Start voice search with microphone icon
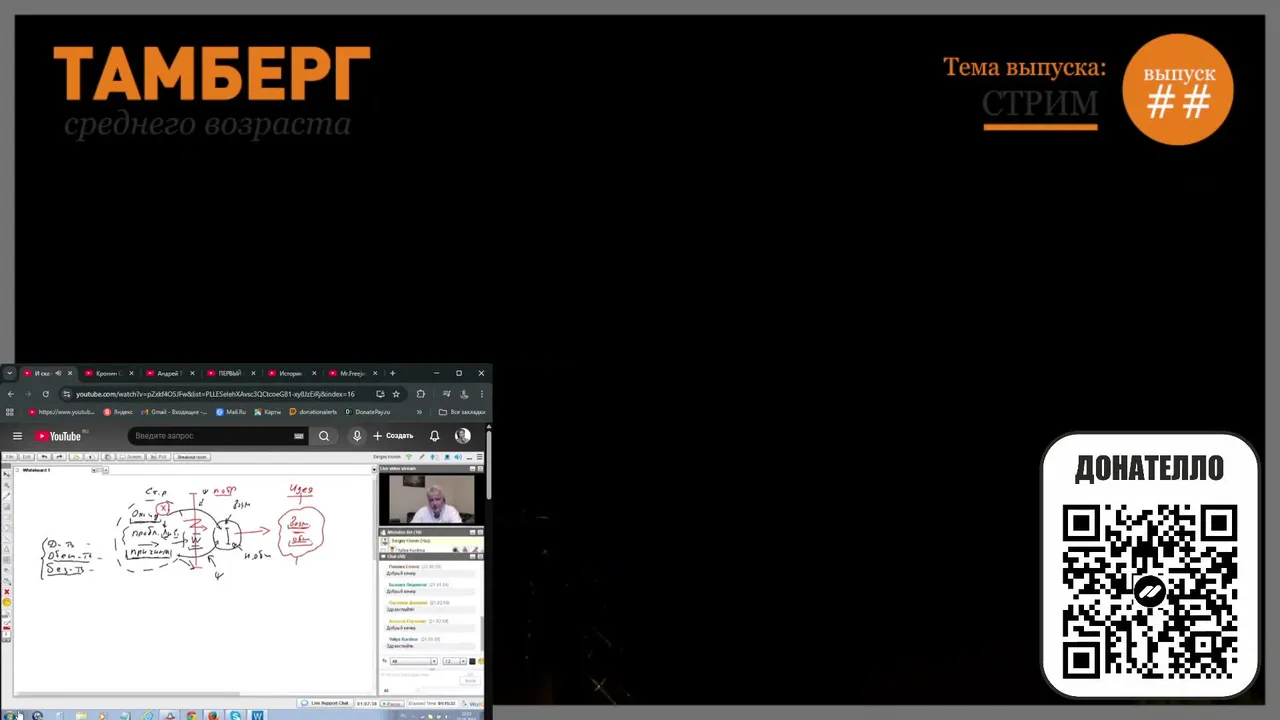1280x720 pixels. click(357, 436)
